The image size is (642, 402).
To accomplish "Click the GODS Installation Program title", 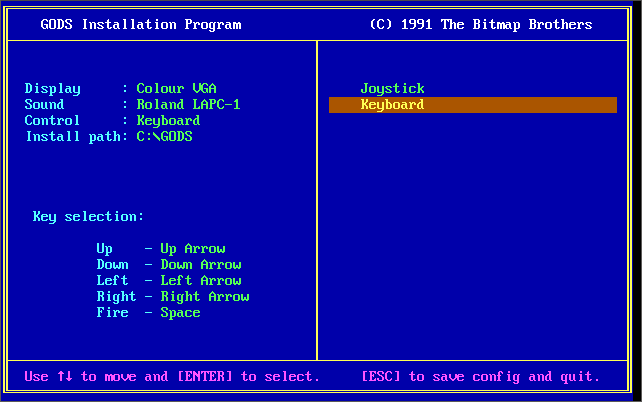I will [140, 24].
